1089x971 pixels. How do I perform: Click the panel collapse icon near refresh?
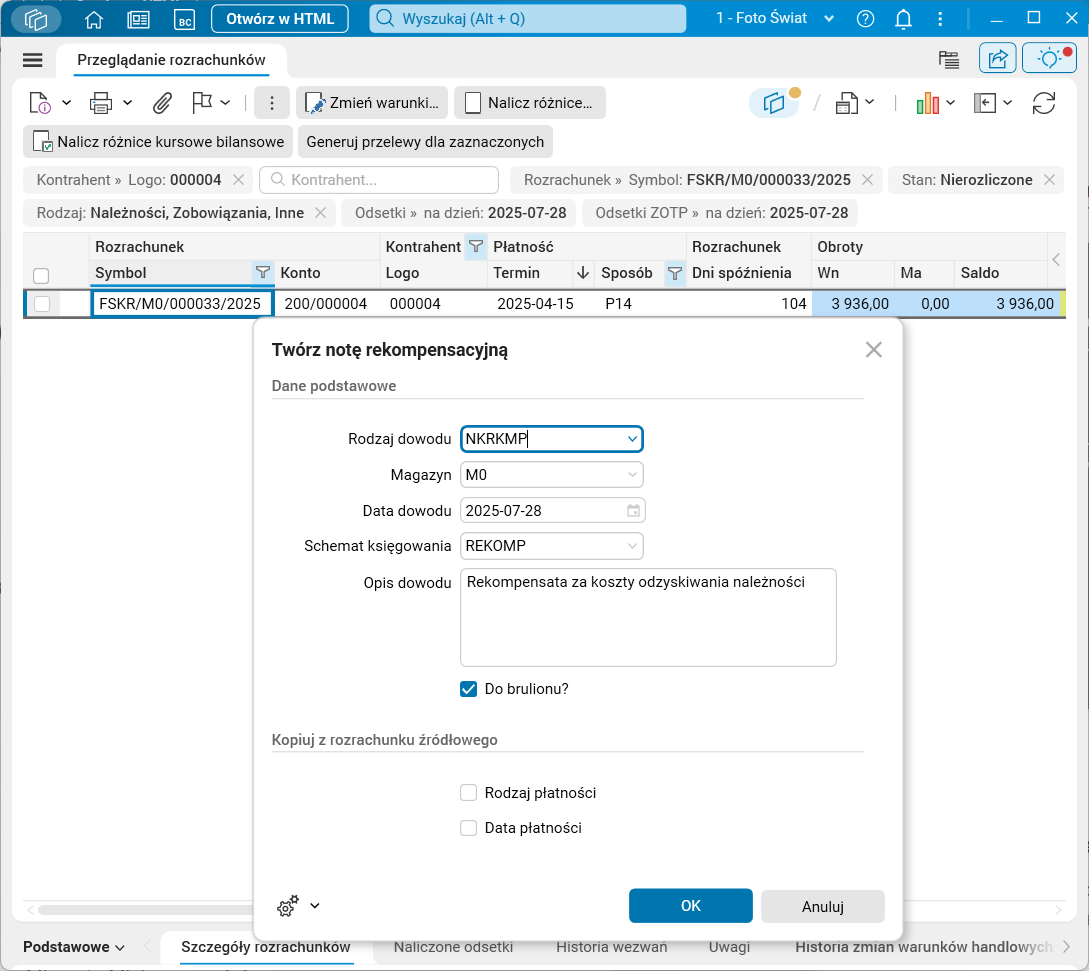(x=985, y=103)
